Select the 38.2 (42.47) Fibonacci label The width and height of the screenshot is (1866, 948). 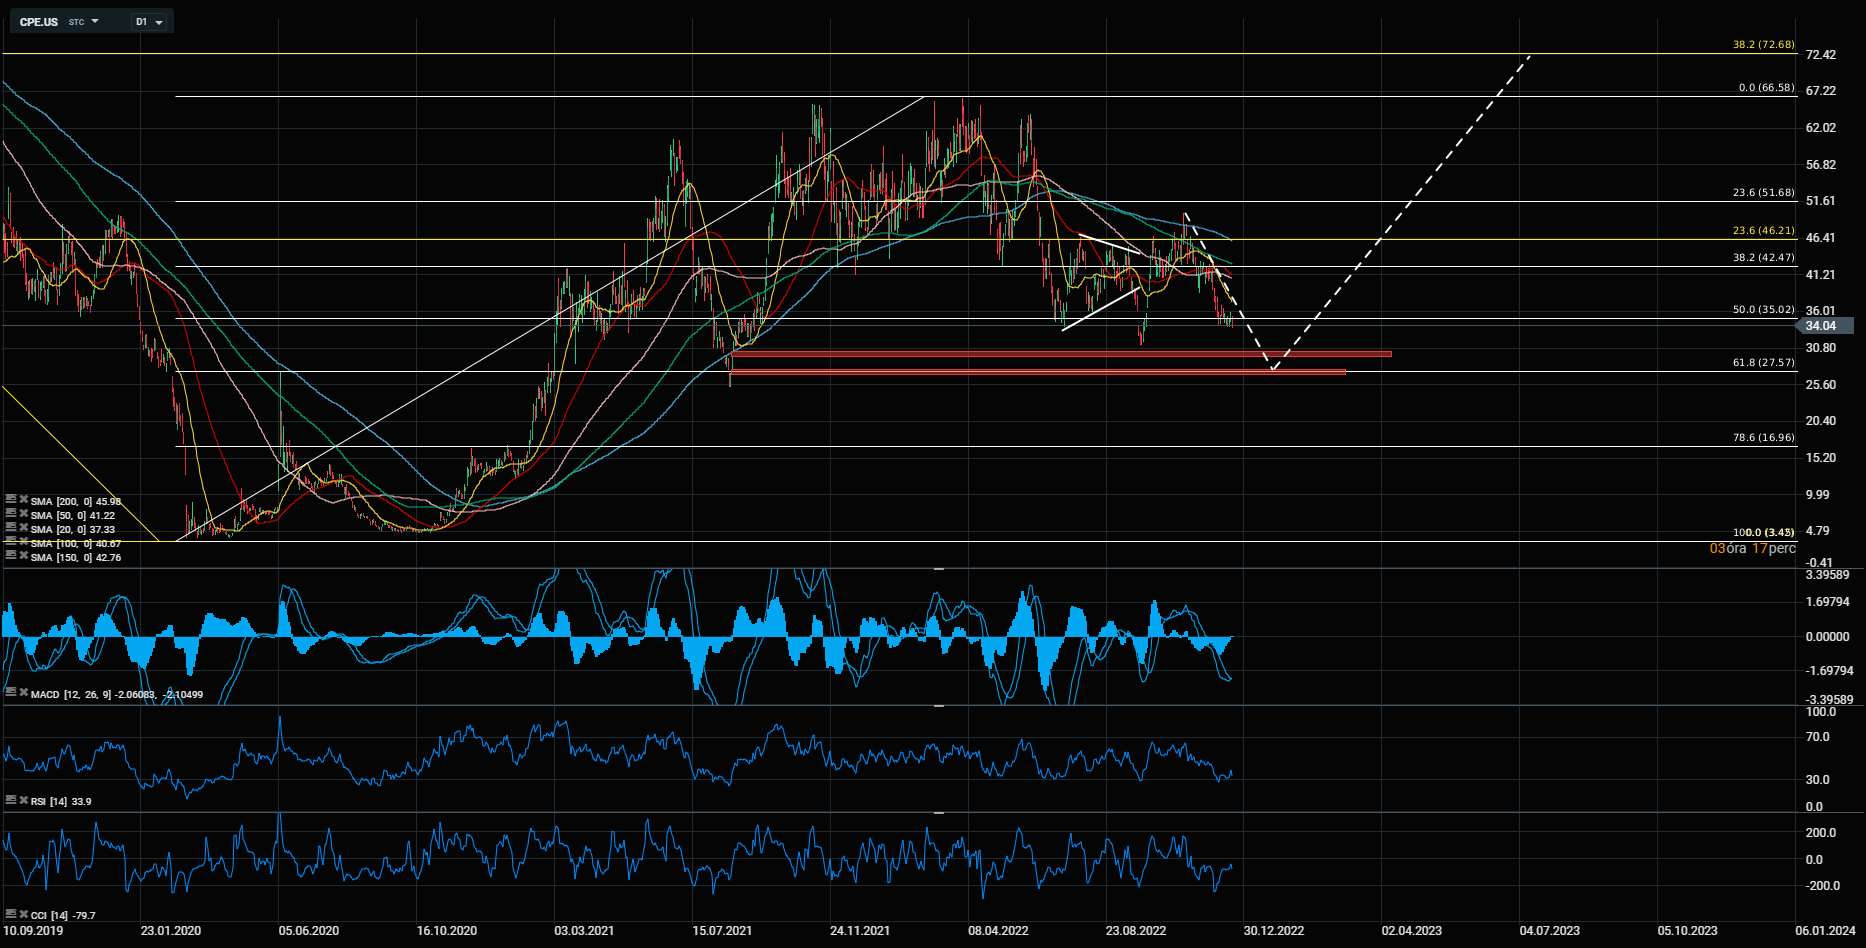[1764, 257]
